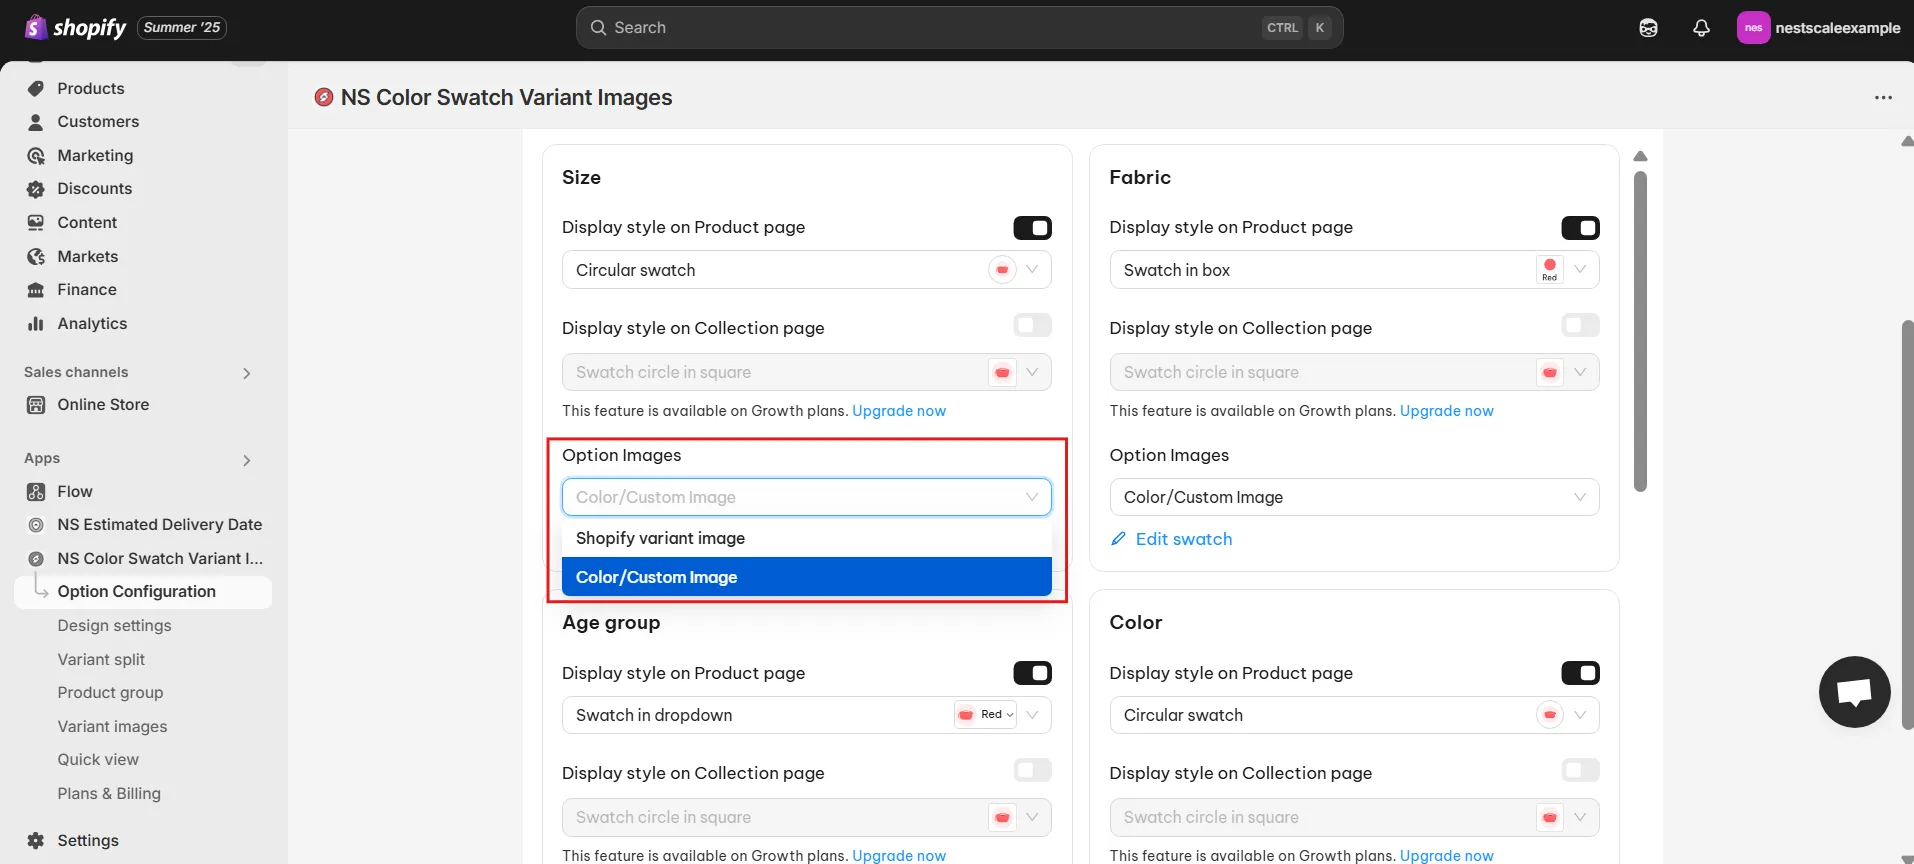Click the Content icon in sidebar
1914x864 pixels.
pyautogui.click(x=36, y=223)
